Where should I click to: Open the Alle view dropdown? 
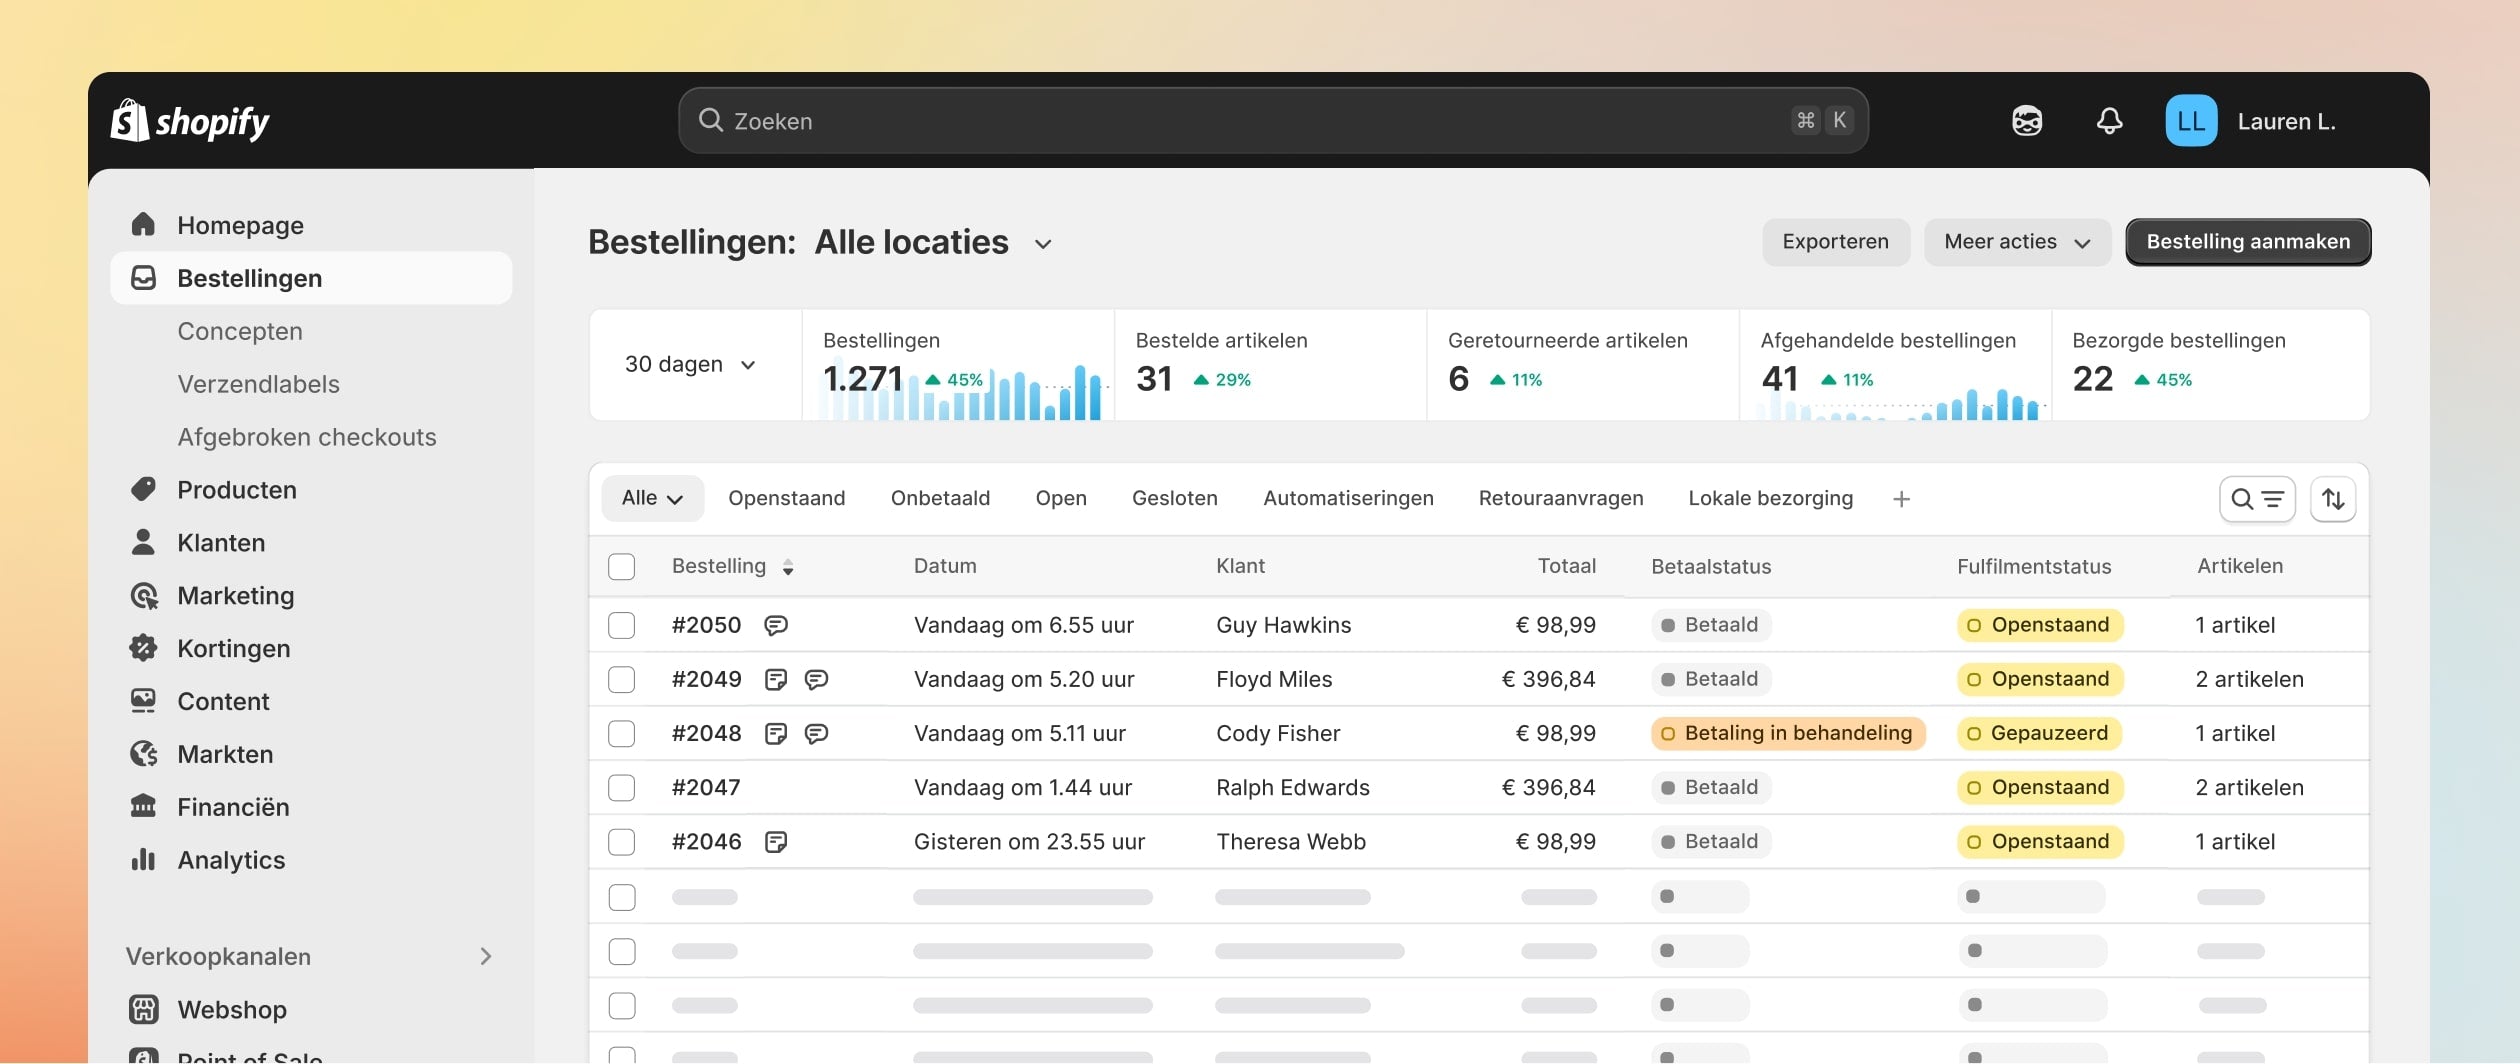[652, 498]
